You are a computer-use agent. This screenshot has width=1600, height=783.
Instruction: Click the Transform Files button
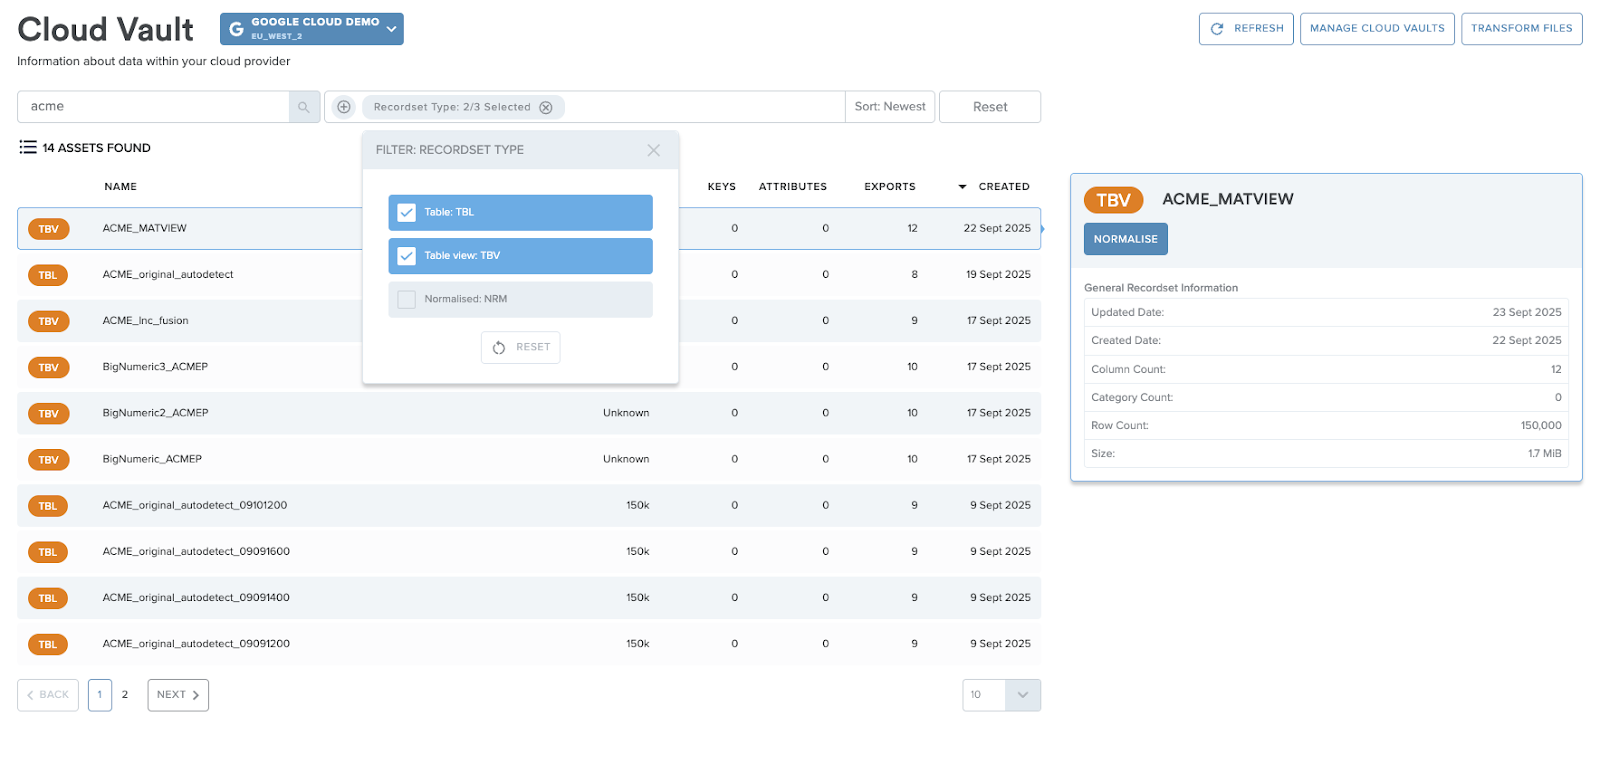click(x=1521, y=29)
